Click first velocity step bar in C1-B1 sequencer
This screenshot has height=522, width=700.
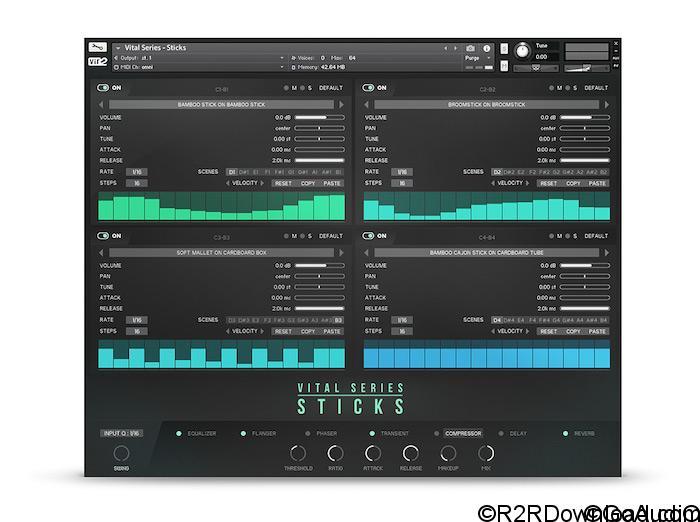(106, 210)
